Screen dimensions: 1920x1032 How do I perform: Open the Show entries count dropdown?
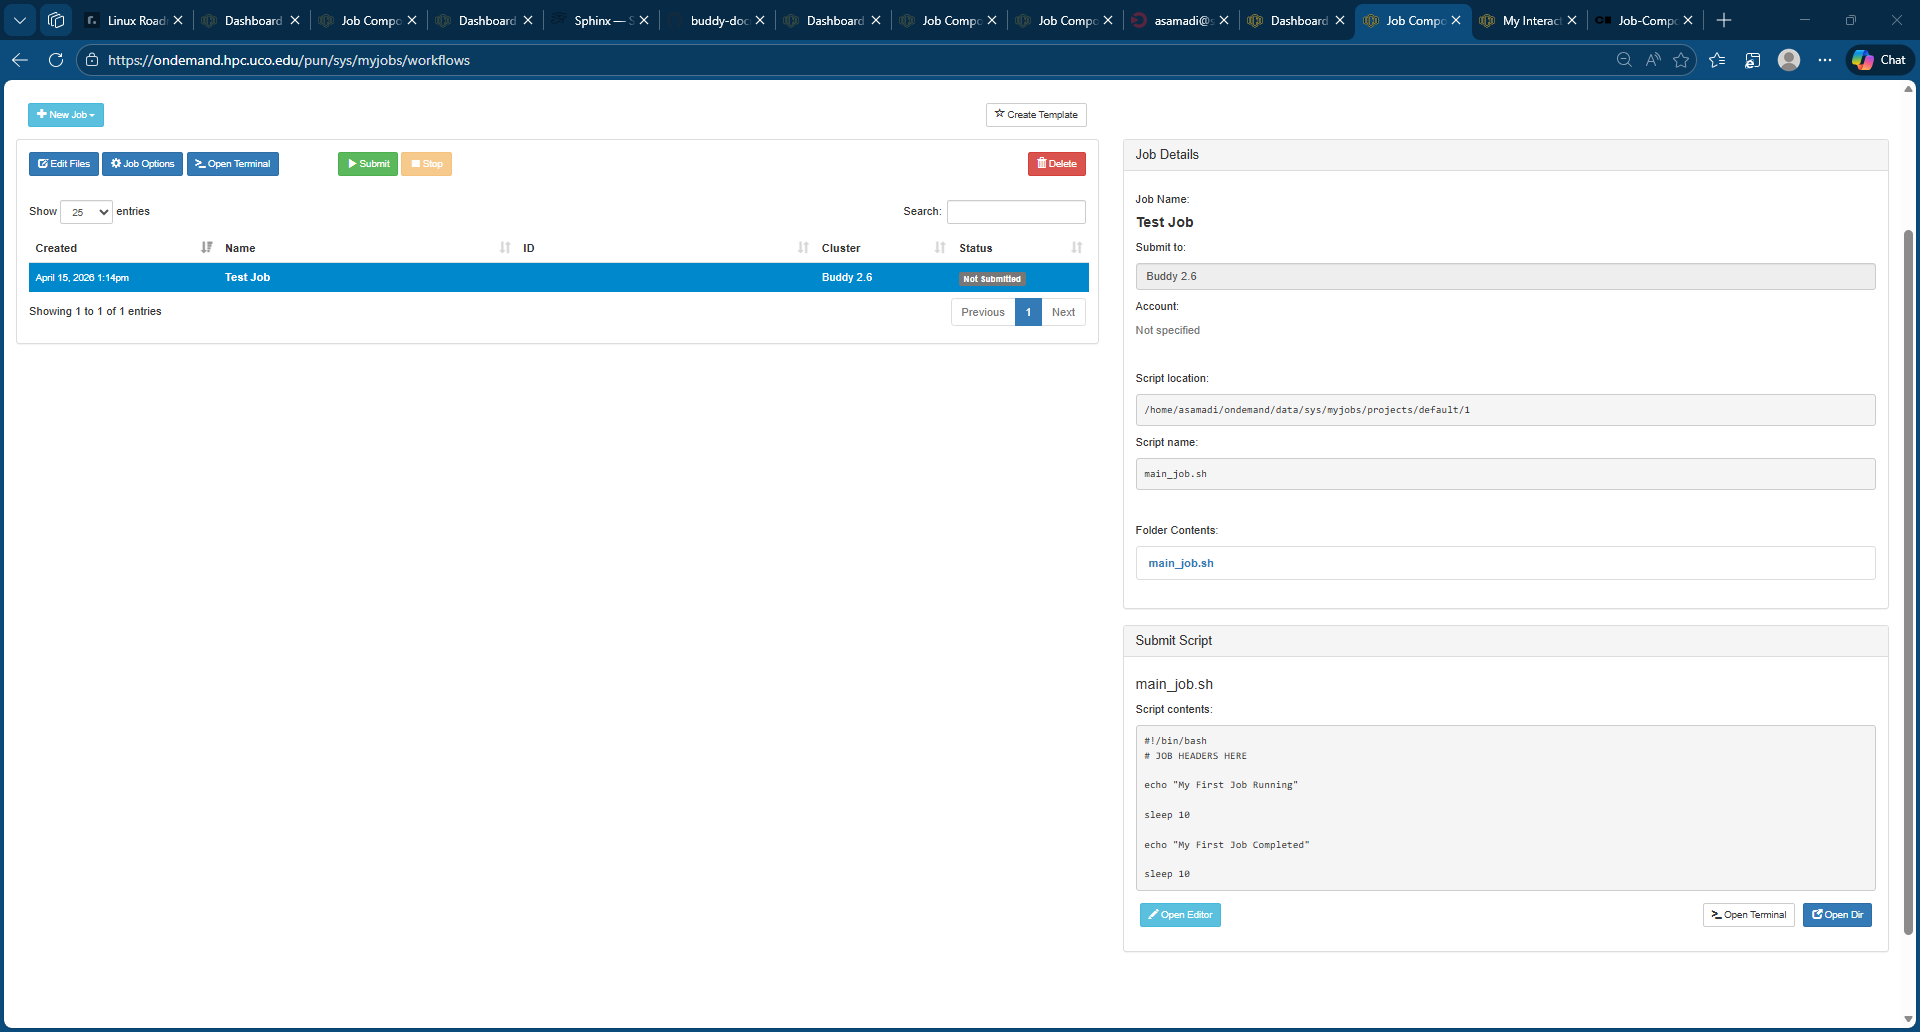(x=87, y=212)
